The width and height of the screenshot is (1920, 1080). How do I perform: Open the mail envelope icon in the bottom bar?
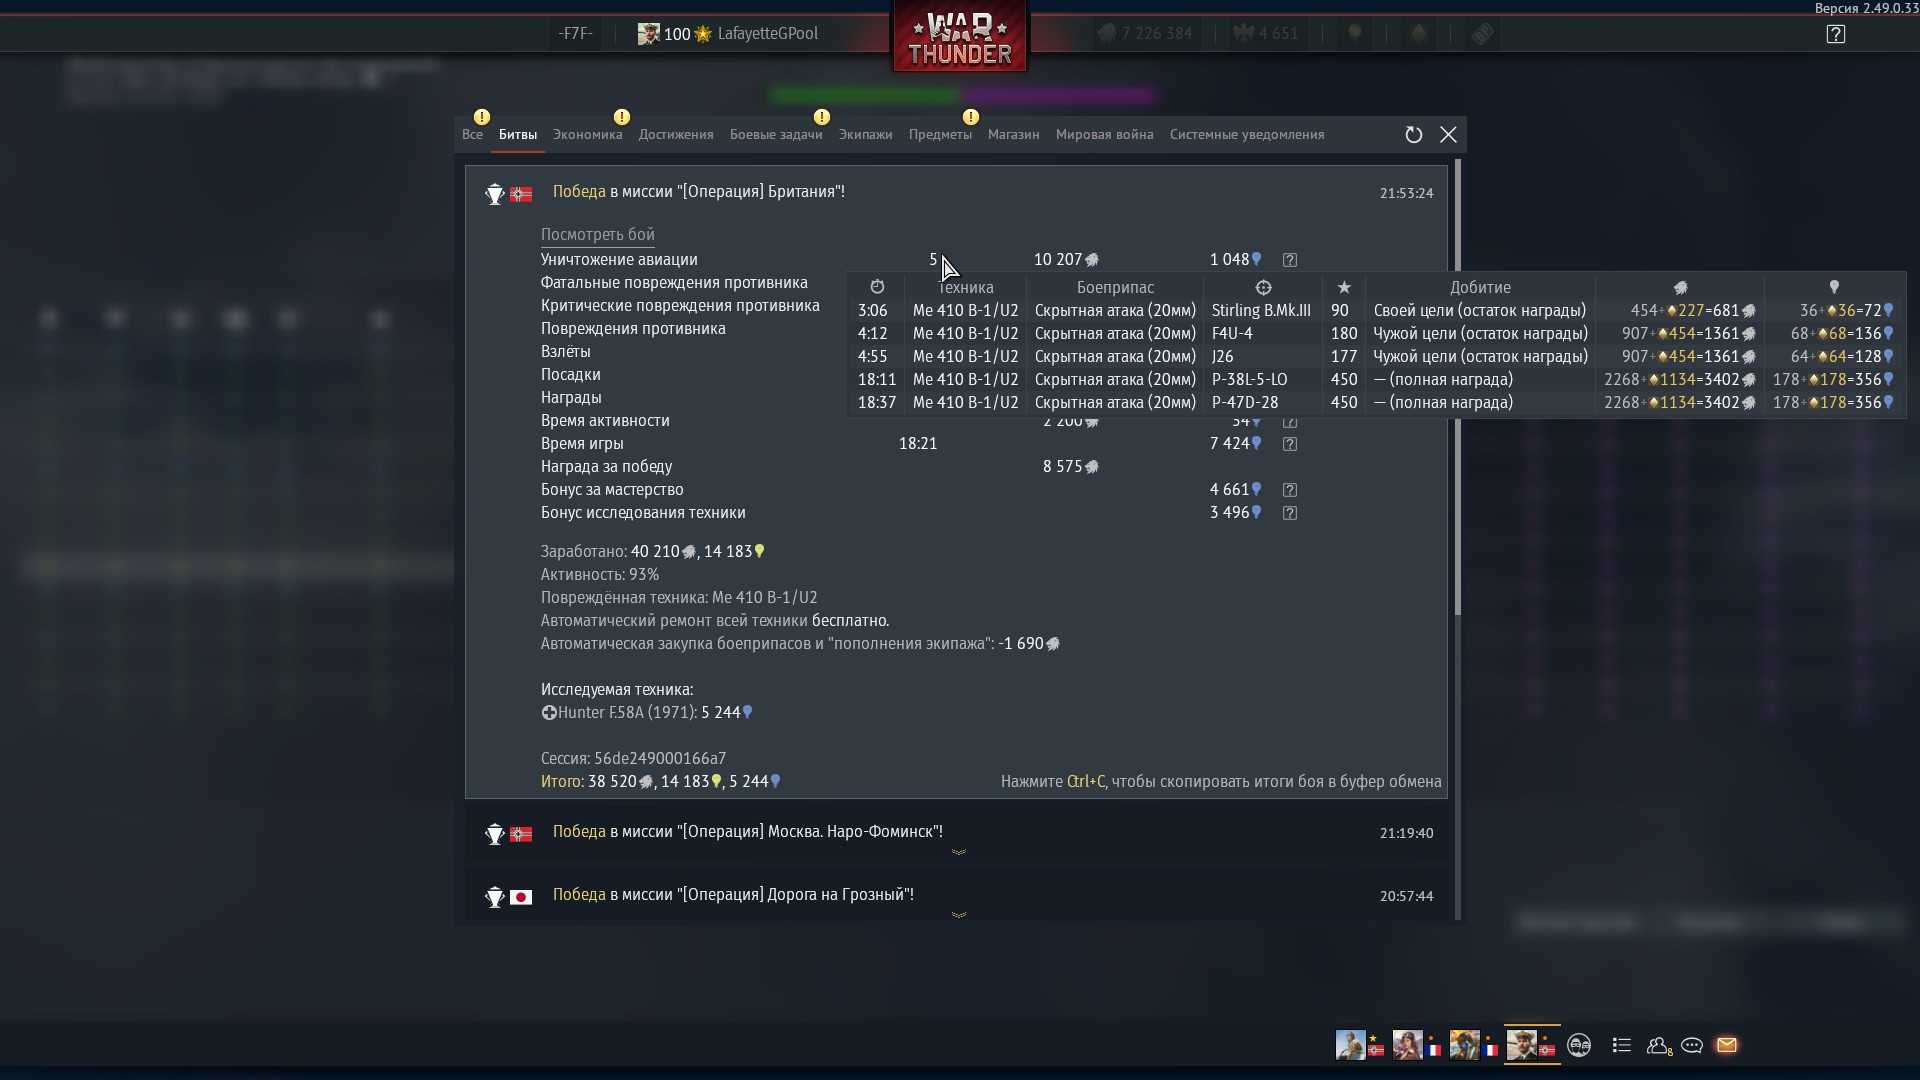coord(1727,1045)
